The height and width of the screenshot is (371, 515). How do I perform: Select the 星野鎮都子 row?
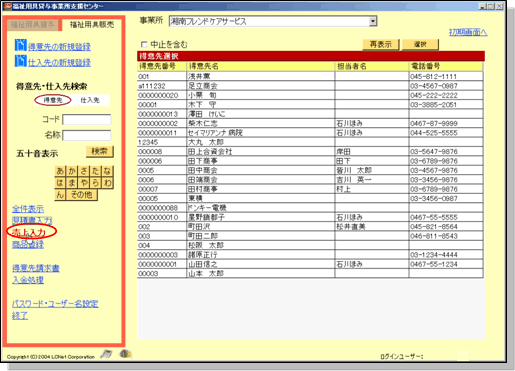[310, 217]
